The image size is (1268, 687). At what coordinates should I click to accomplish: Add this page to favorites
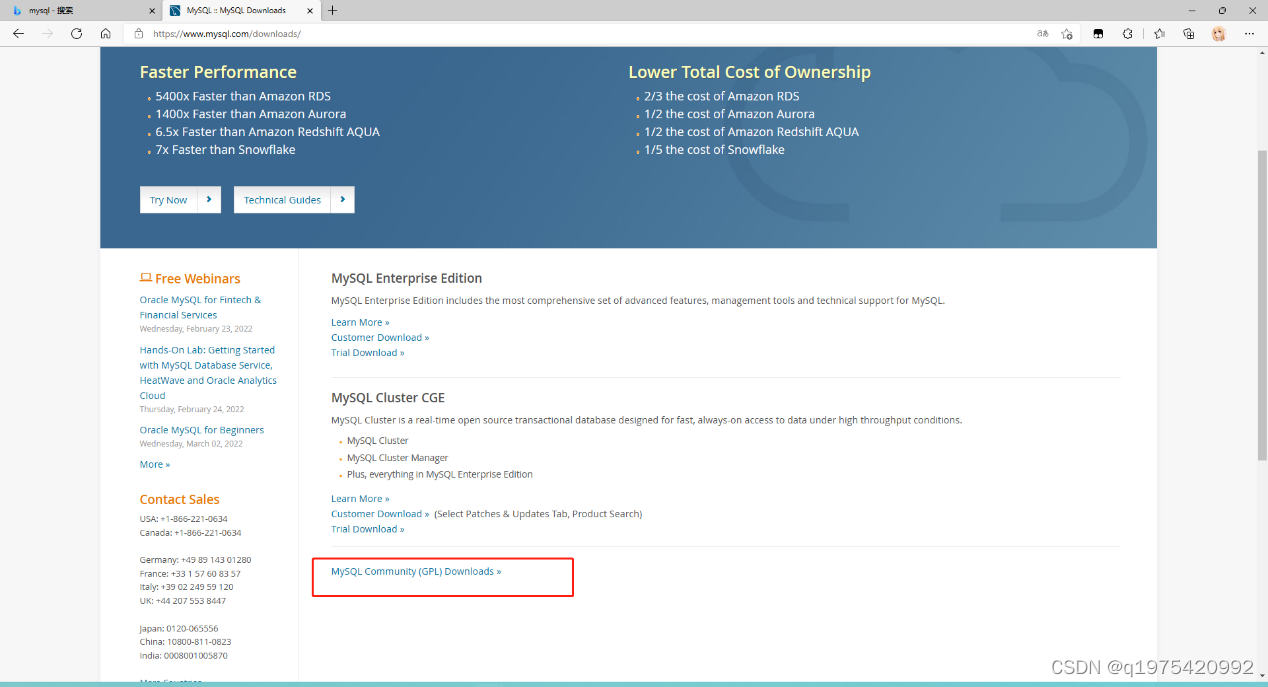(x=1067, y=33)
